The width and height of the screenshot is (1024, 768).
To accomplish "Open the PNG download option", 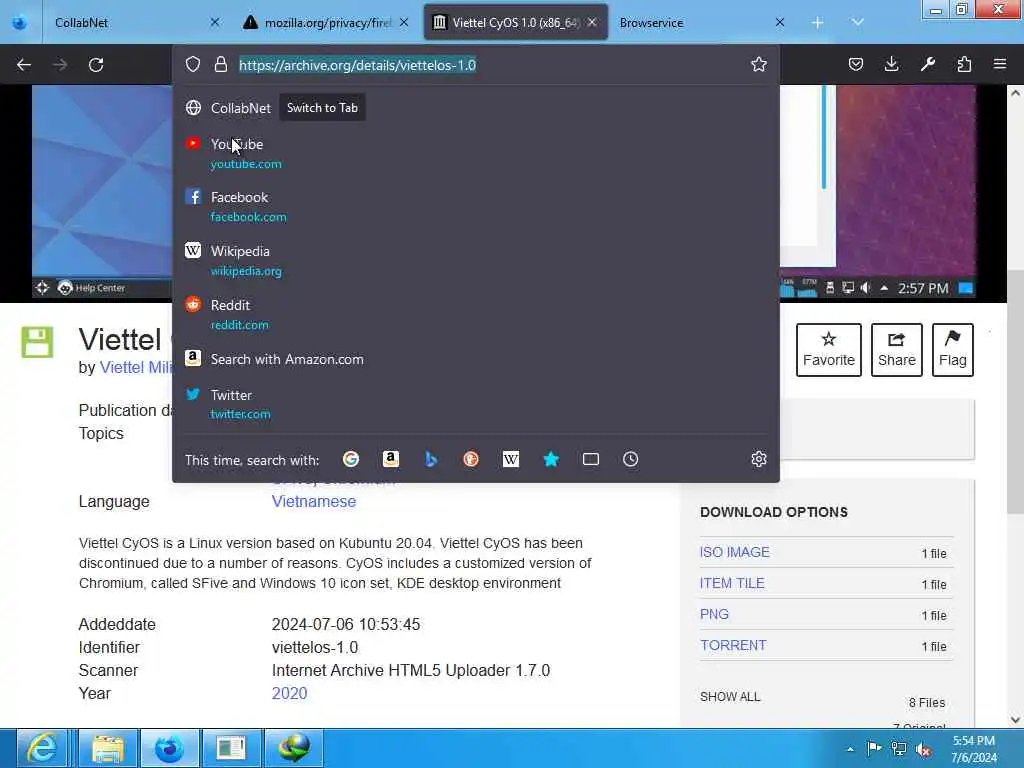I will point(714,614).
